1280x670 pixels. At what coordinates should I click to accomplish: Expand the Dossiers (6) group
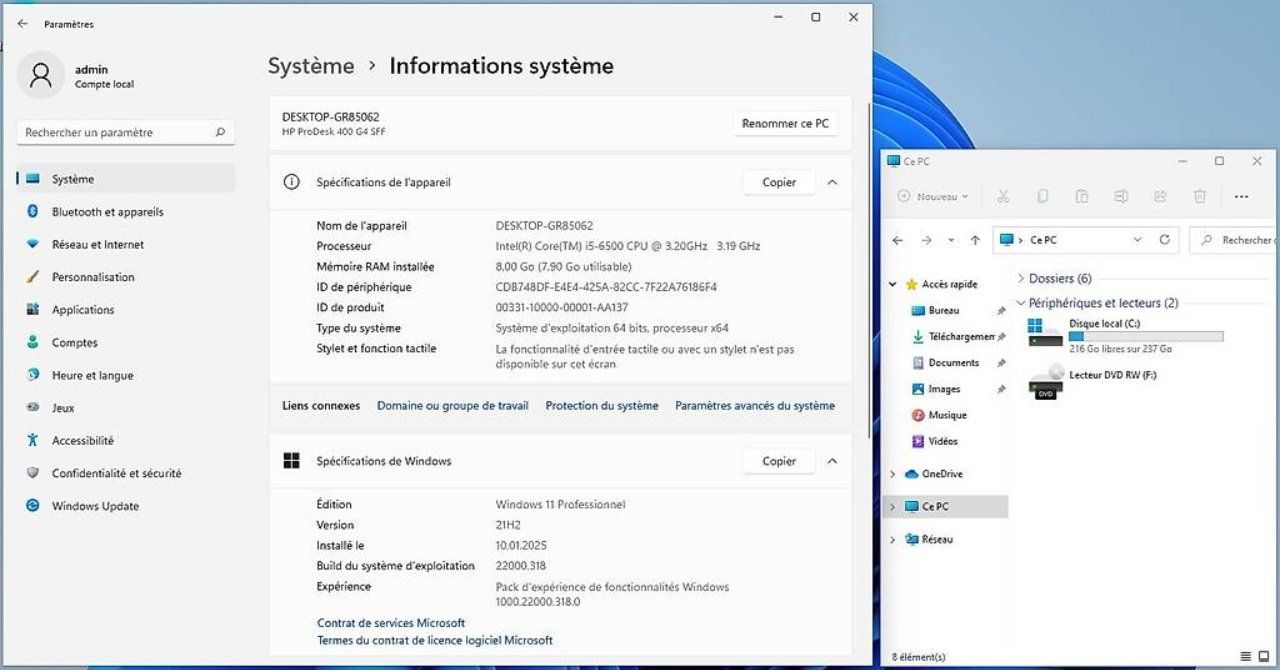point(1021,278)
